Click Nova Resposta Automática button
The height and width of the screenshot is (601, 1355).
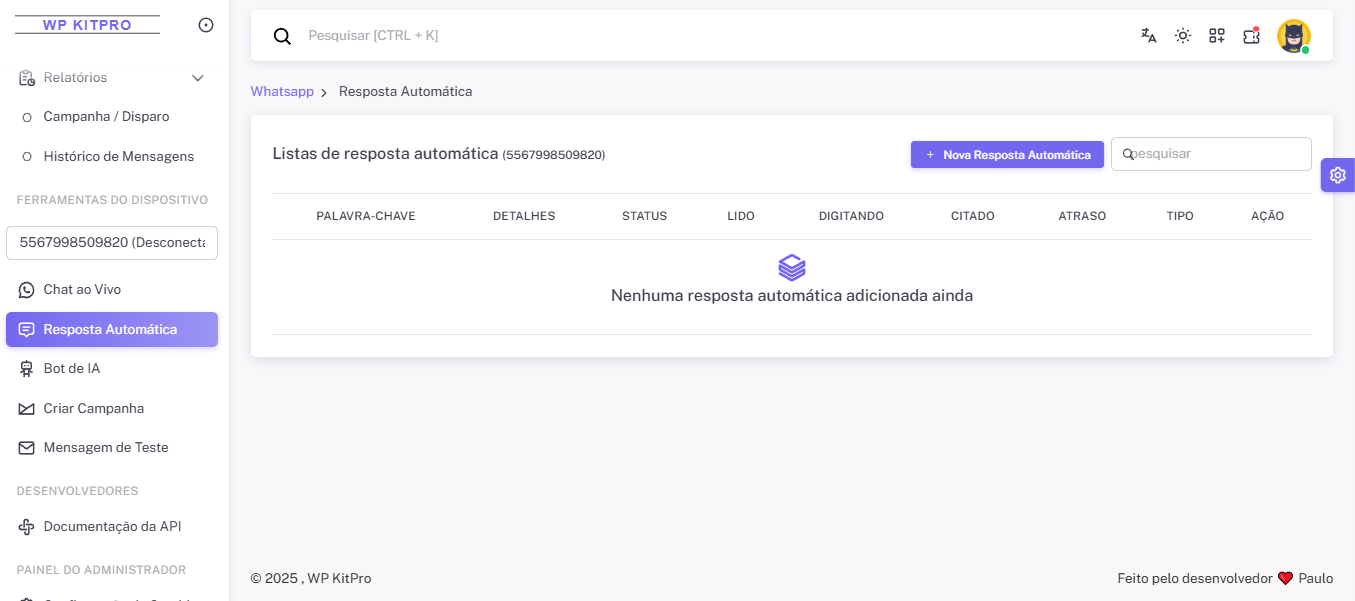click(1007, 154)
